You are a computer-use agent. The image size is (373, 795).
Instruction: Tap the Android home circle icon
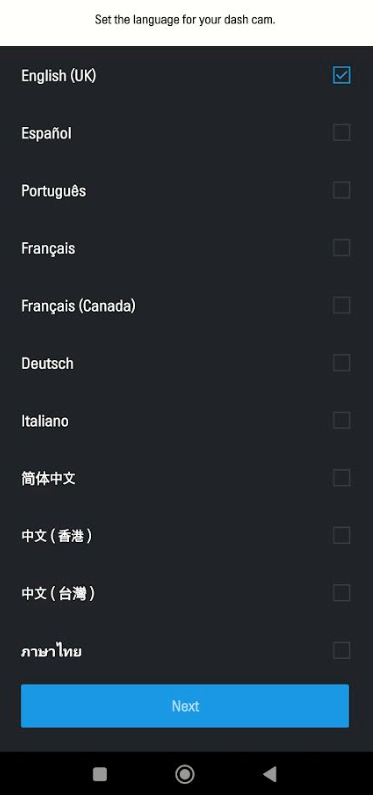(185, 774)
